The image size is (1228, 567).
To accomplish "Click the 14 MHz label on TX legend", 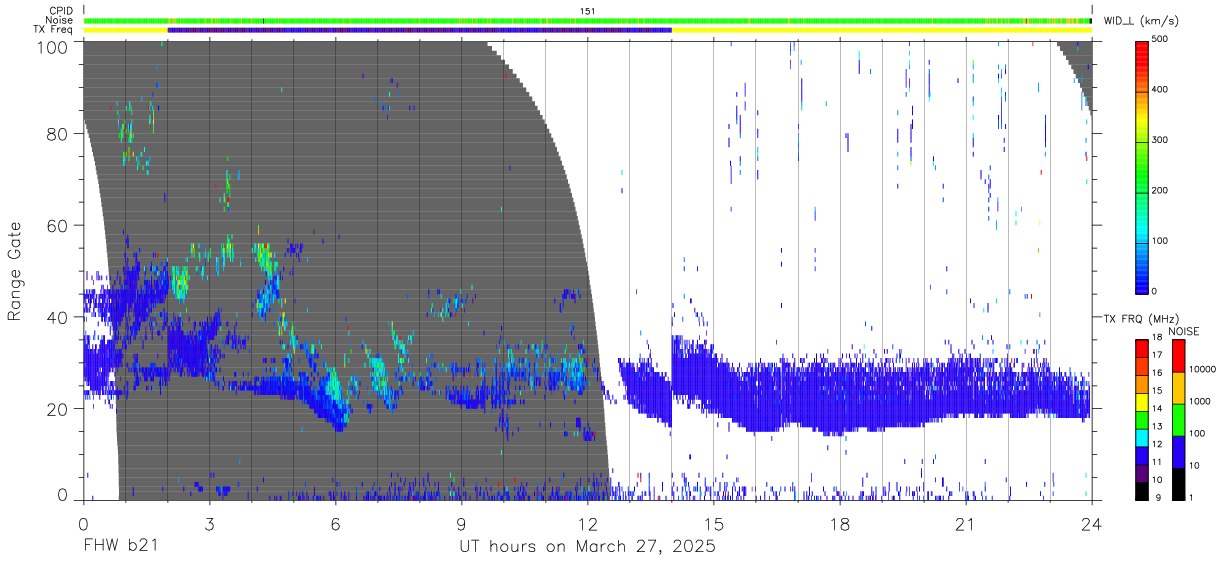I will 1159,408.
